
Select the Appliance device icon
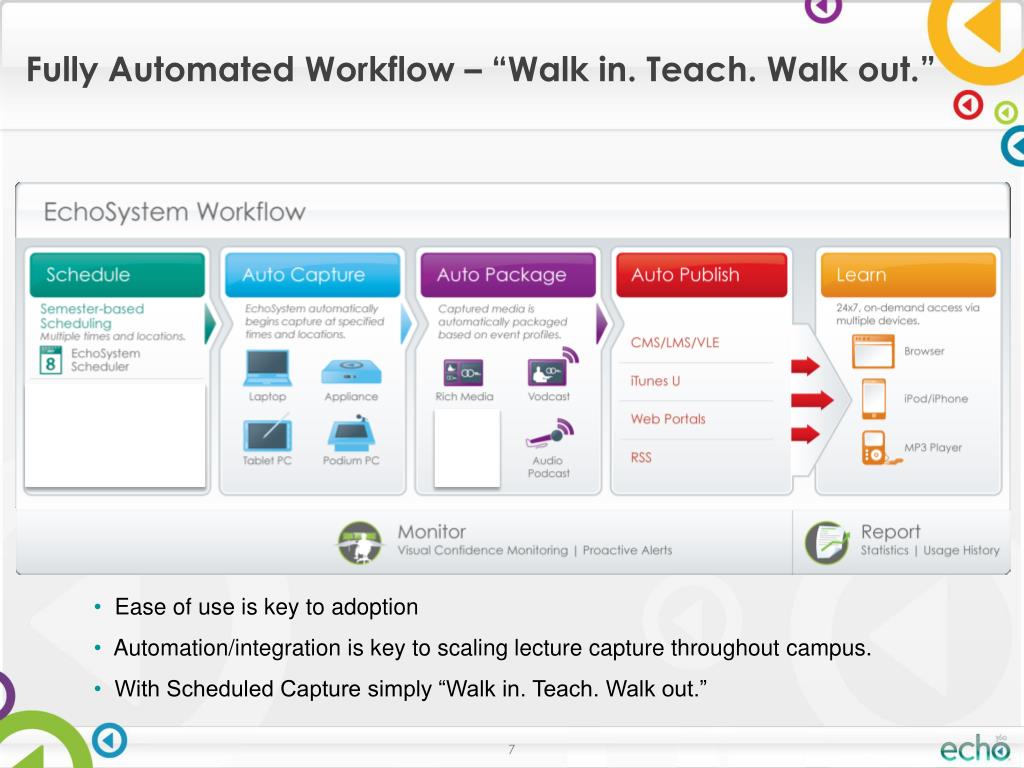click(351, 372)
